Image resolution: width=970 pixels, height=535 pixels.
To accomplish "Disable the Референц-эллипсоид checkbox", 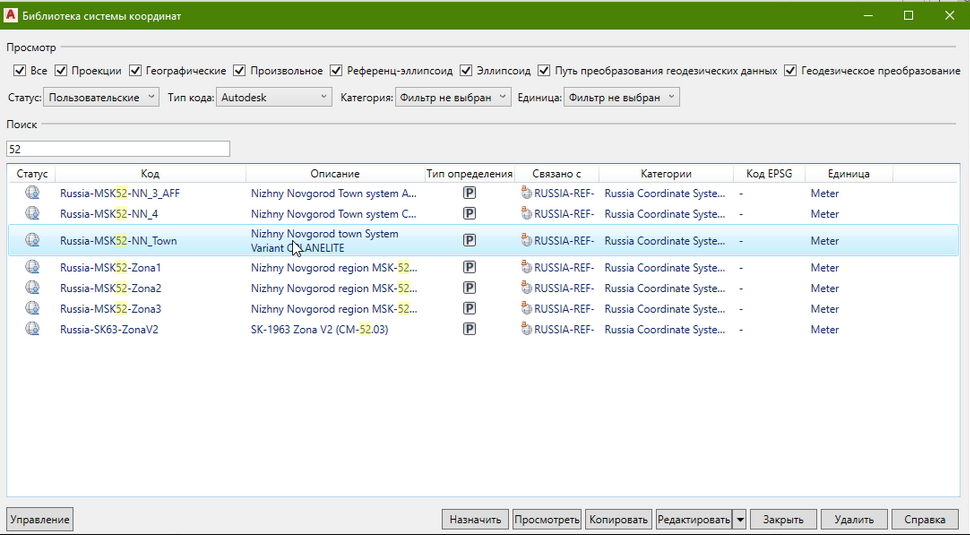I will pos(339,71).
